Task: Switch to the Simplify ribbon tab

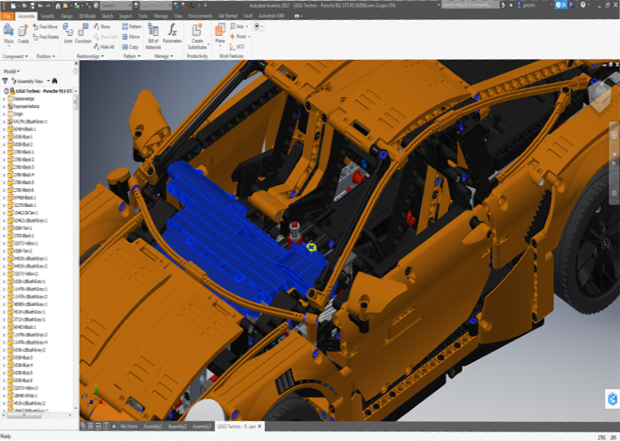Action: (48, 16)
